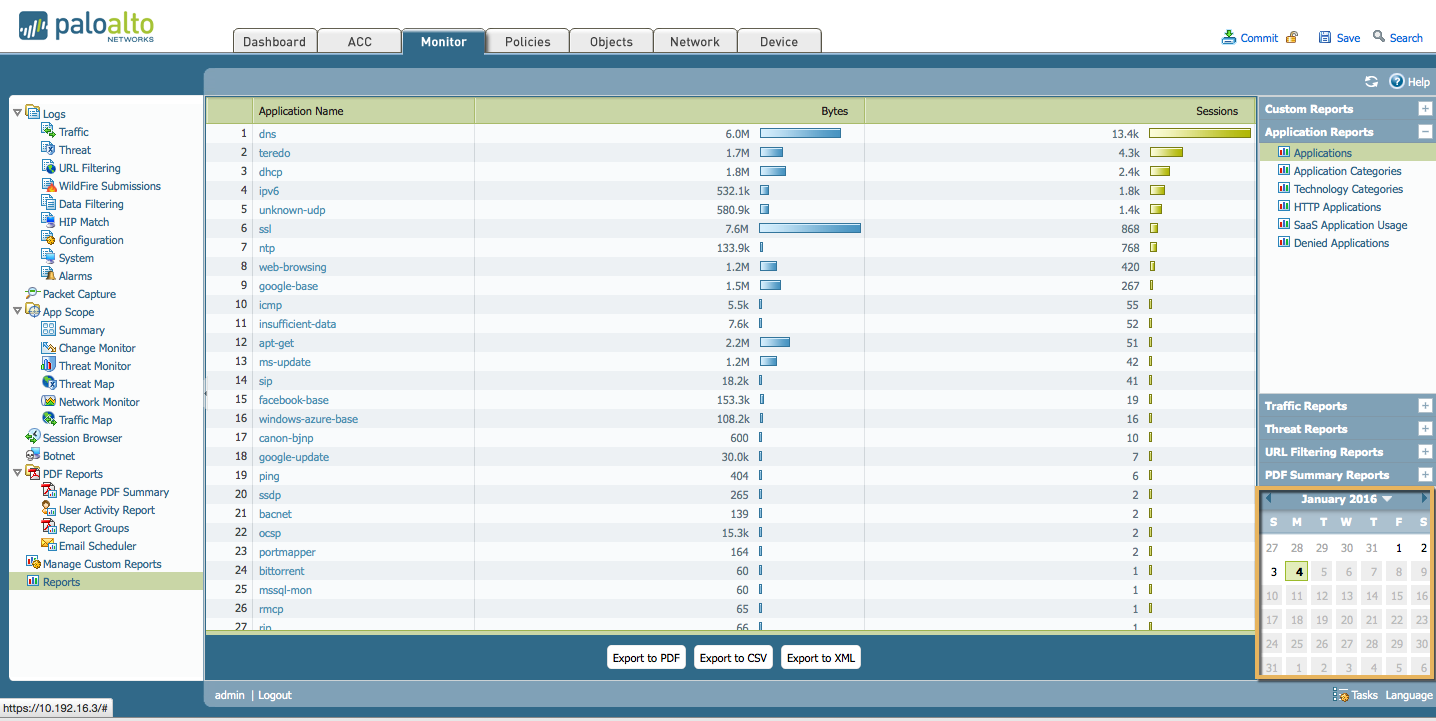The height and width of the screenshot is (721, 1436).
Task: Switch to the Policies tab
Action: (x=526, y=41)
